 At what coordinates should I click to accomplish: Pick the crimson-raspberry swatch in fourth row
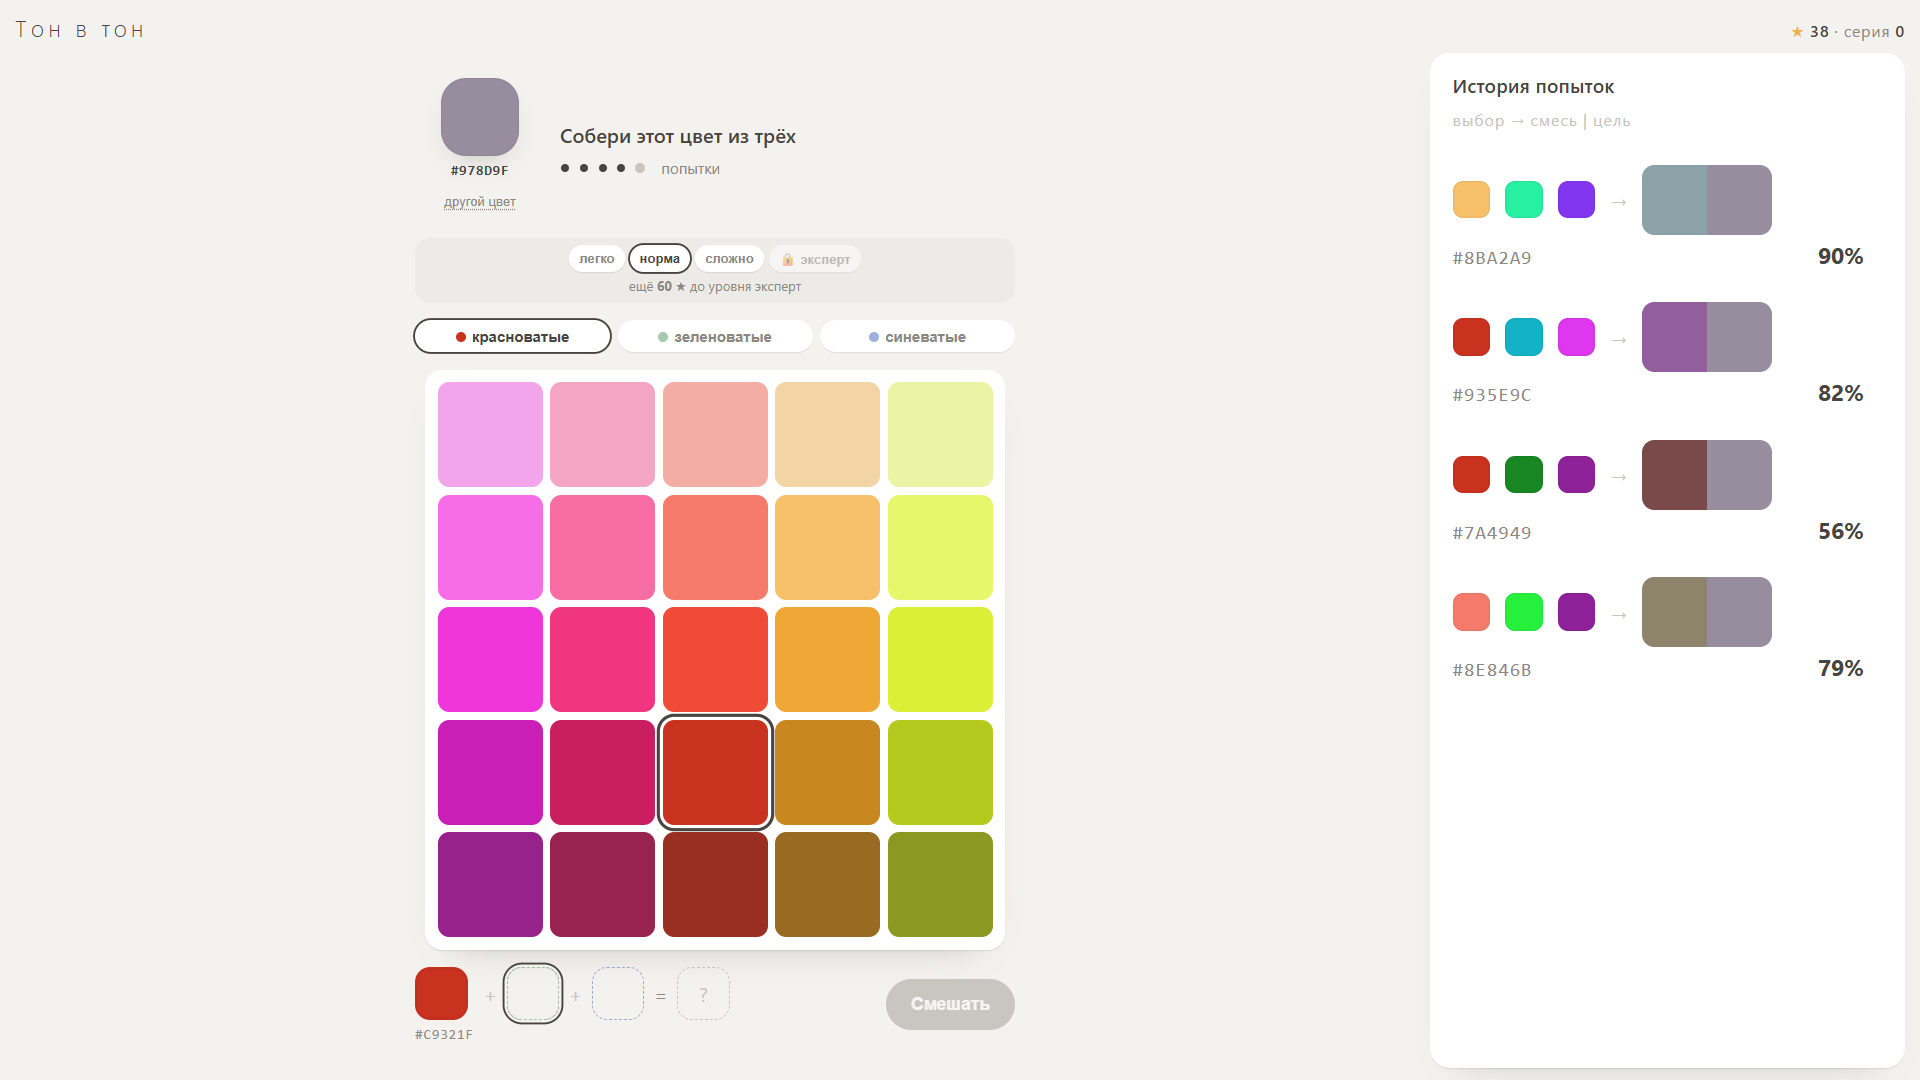click(602, 772)
